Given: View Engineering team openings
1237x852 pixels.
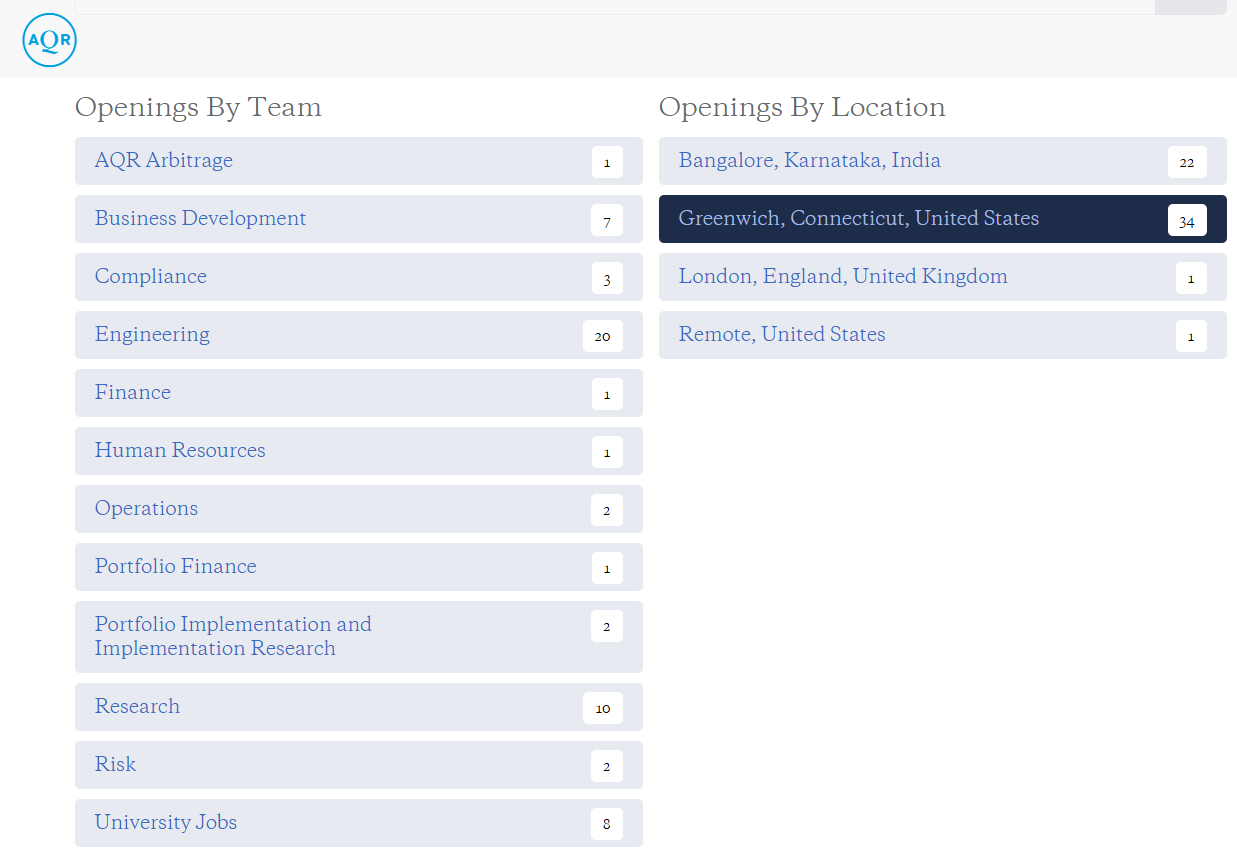Looking at the screenshot, I should (x=152, y=335).
